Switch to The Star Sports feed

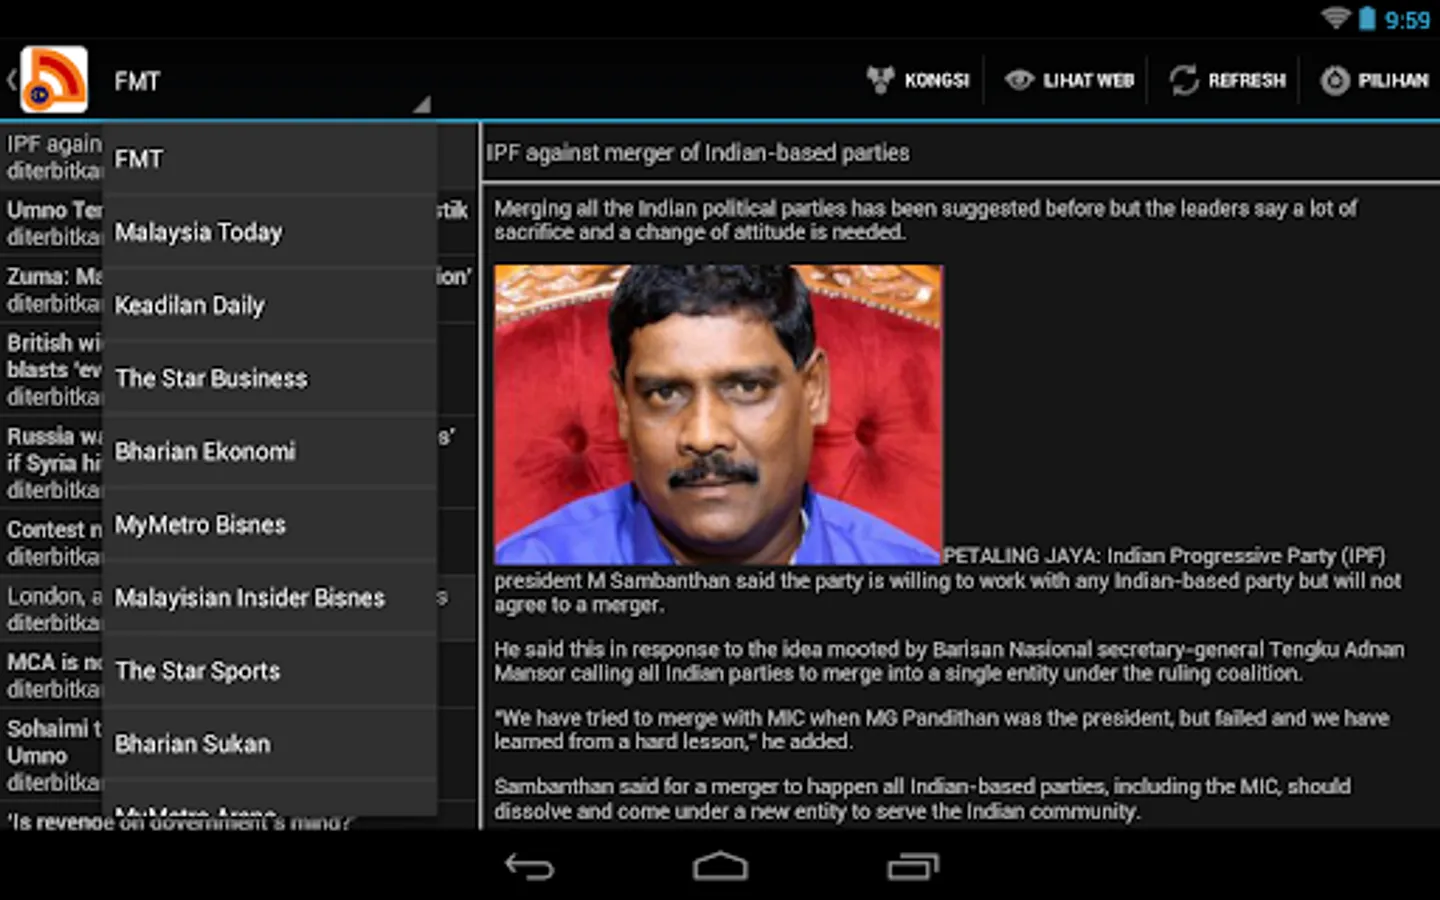tap(270, 670)
